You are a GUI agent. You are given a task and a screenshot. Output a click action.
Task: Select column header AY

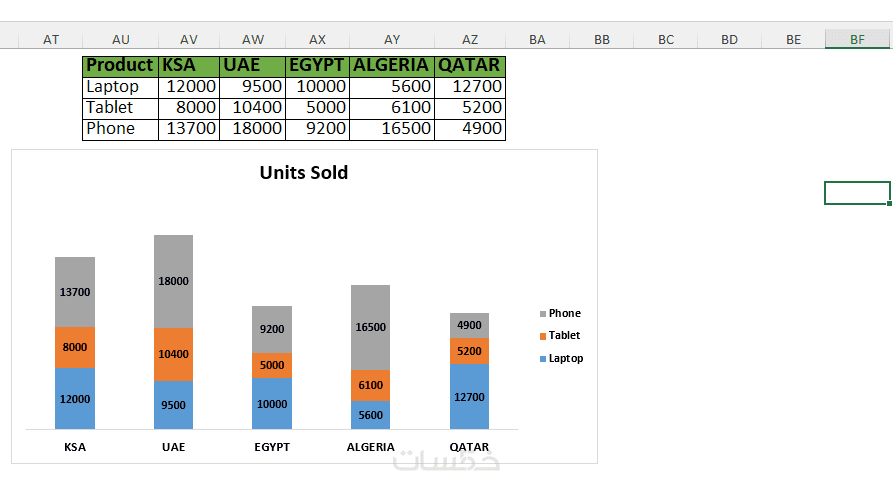point(392,39)
